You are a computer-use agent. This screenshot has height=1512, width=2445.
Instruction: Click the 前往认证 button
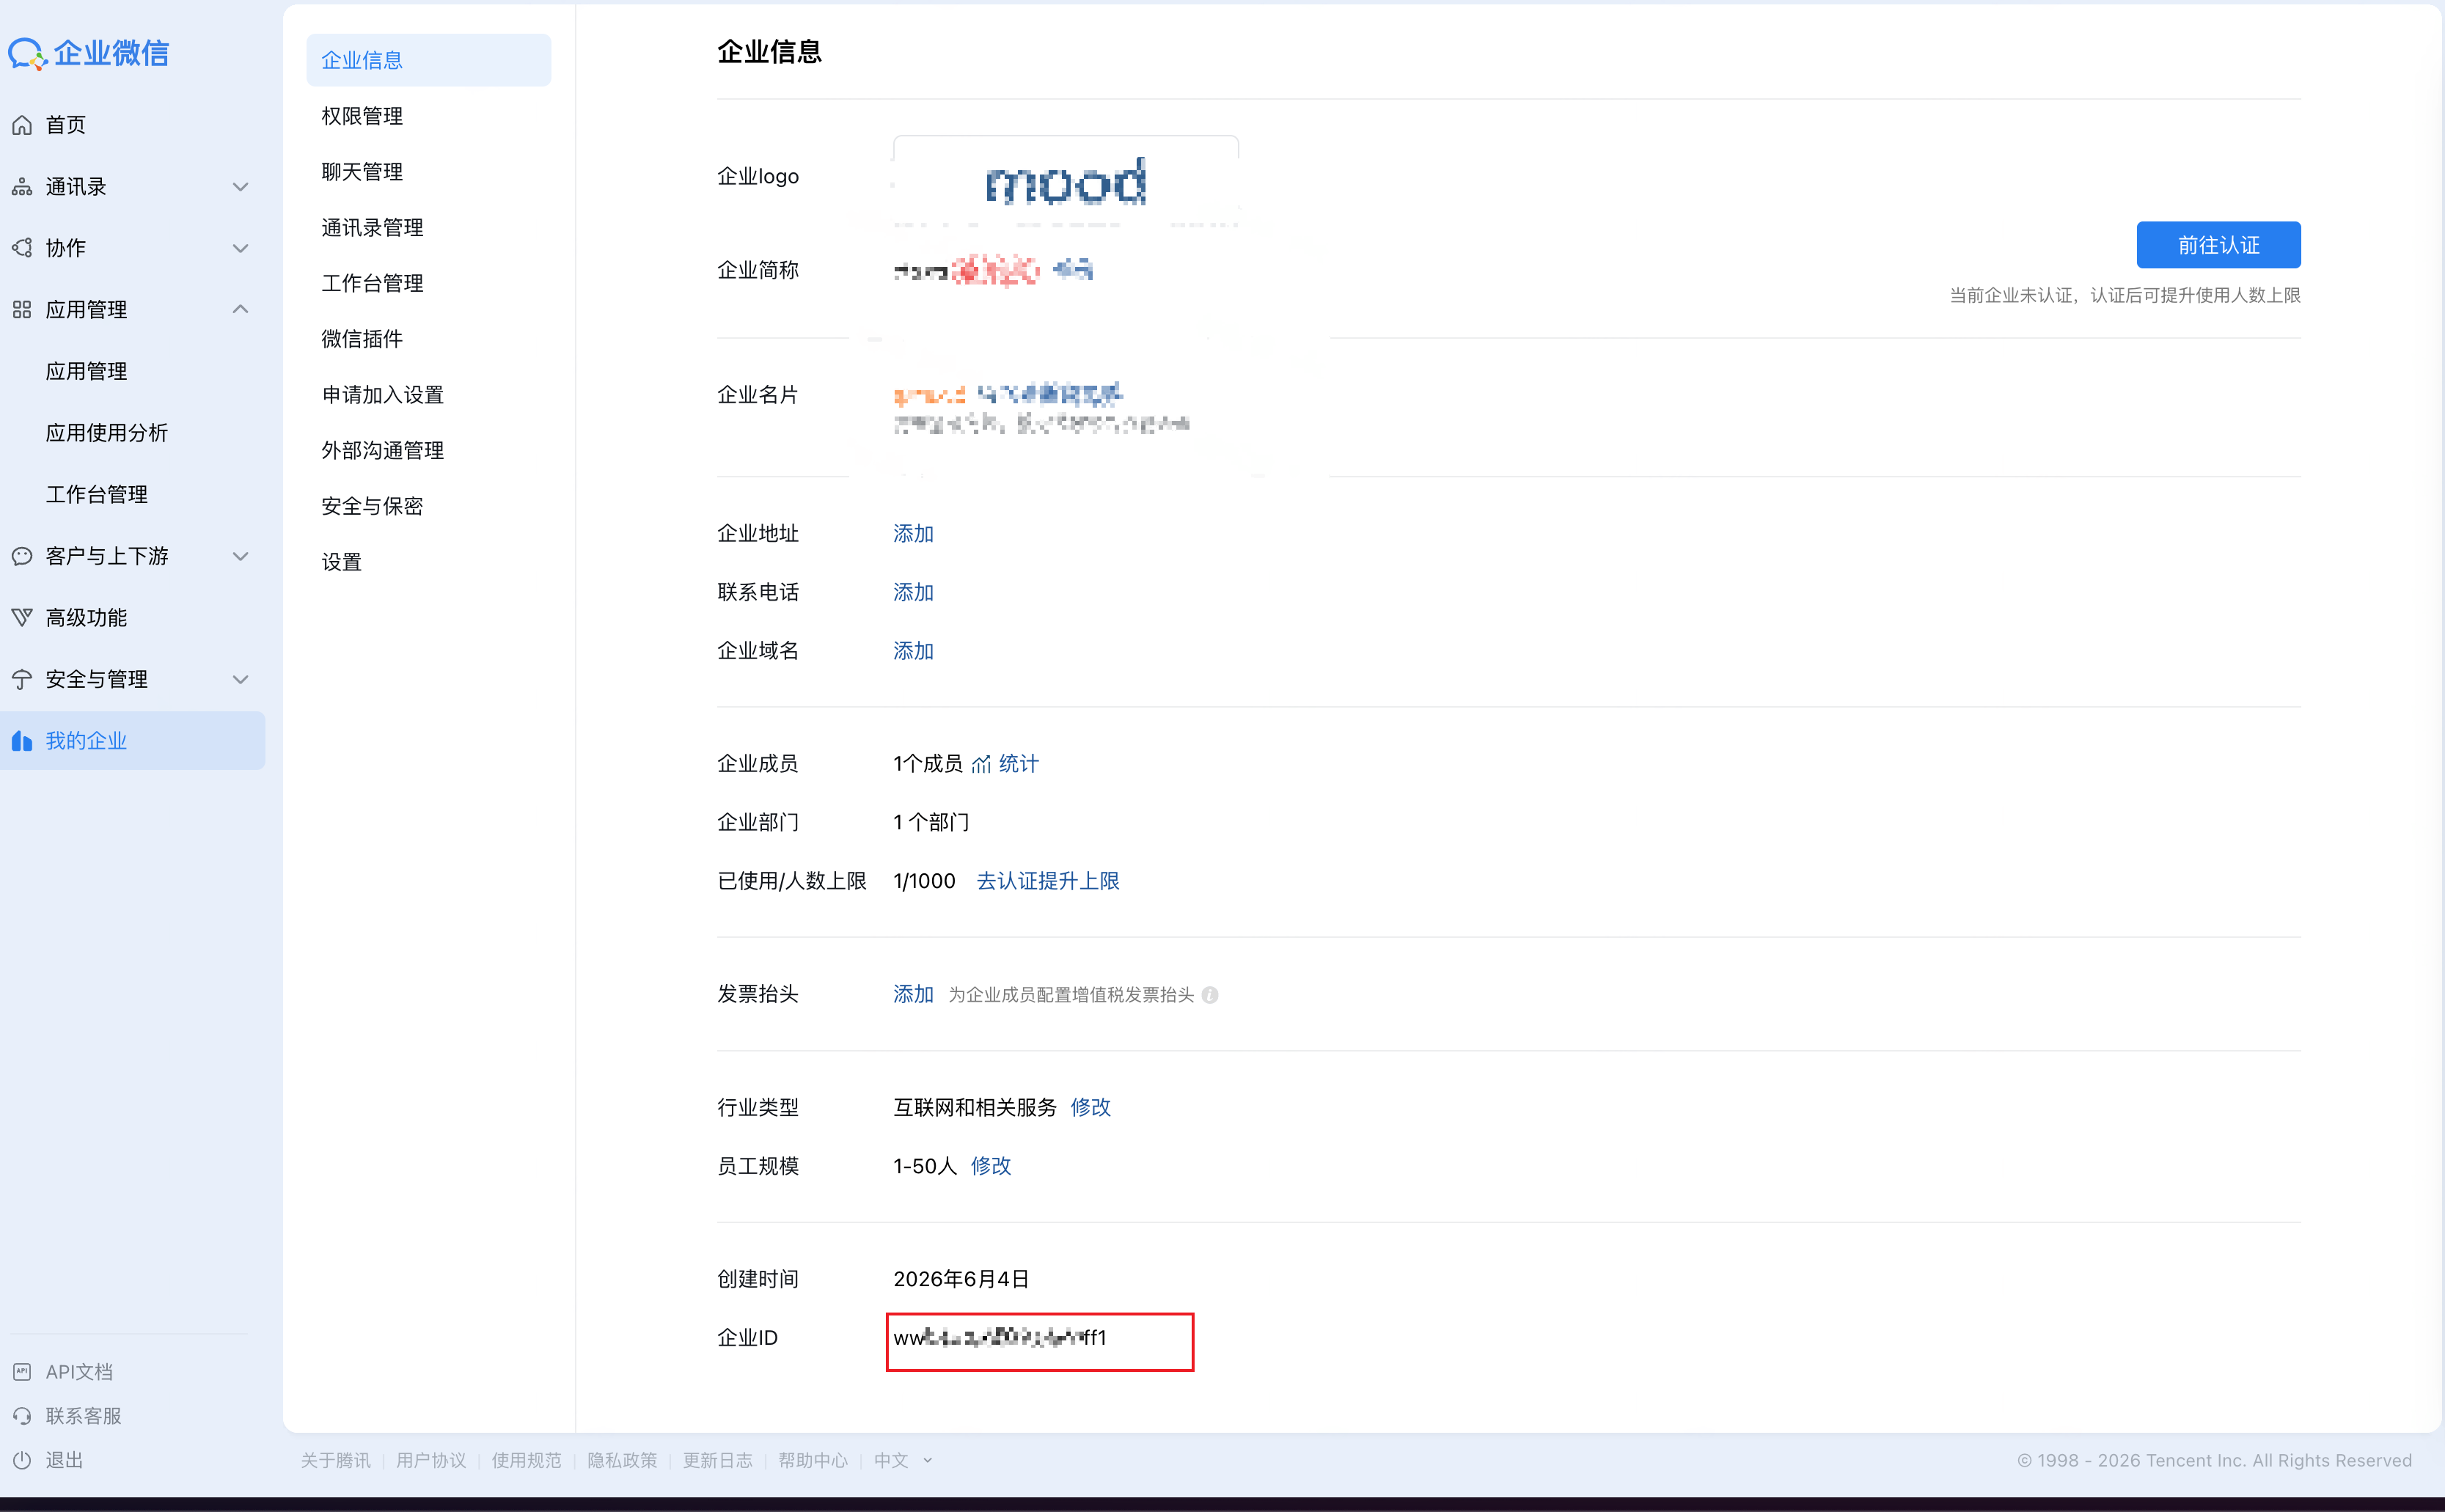(x=2218, y=245)
